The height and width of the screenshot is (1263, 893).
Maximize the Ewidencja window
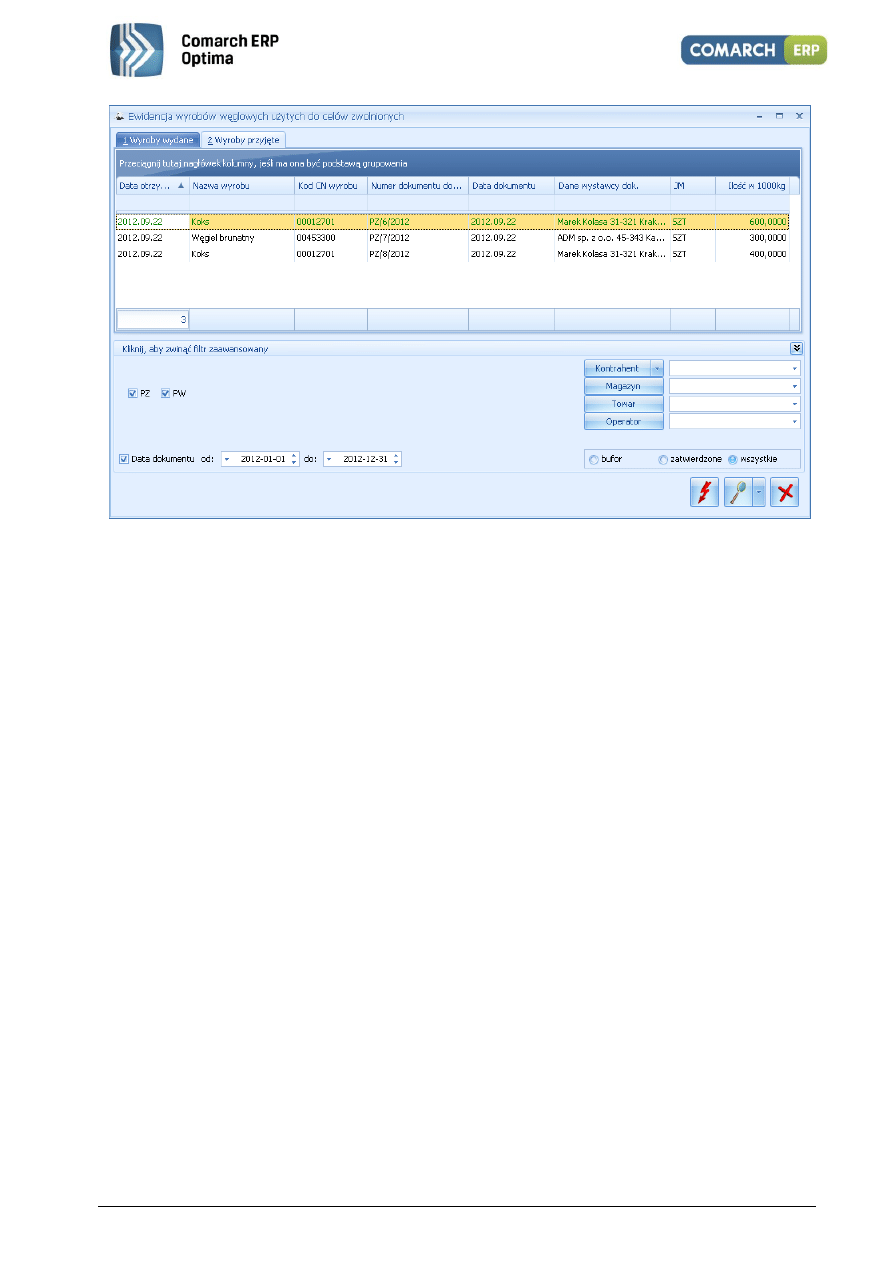(x=779, y=116)
